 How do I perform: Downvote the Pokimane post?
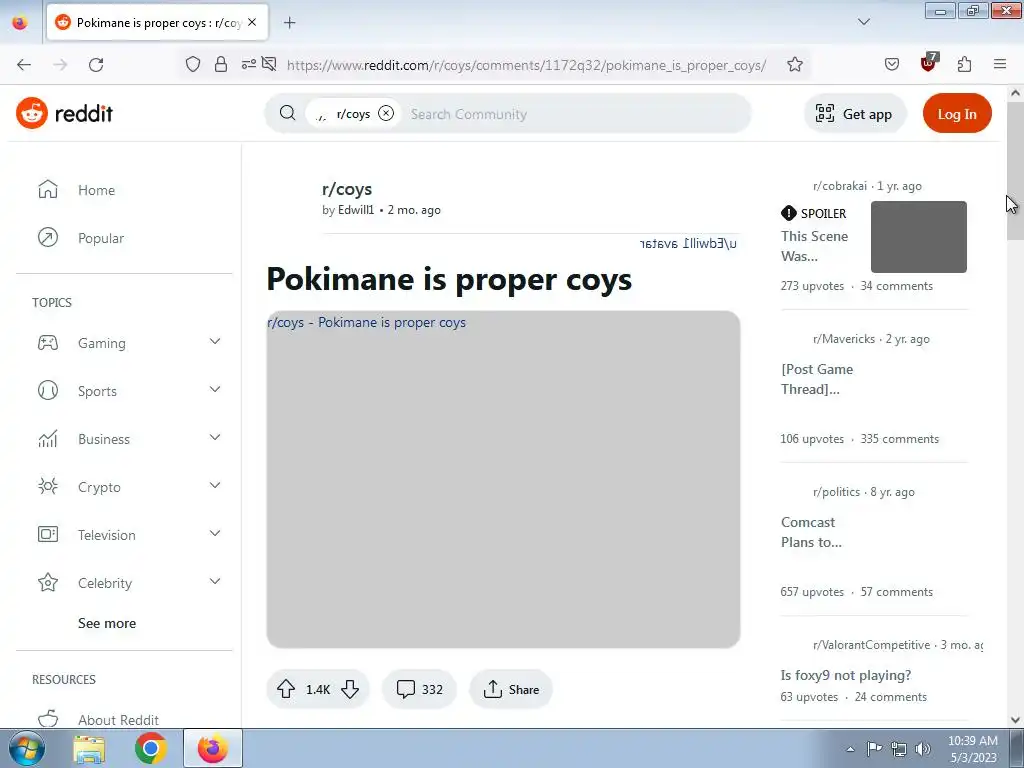(x=350, y=689)
